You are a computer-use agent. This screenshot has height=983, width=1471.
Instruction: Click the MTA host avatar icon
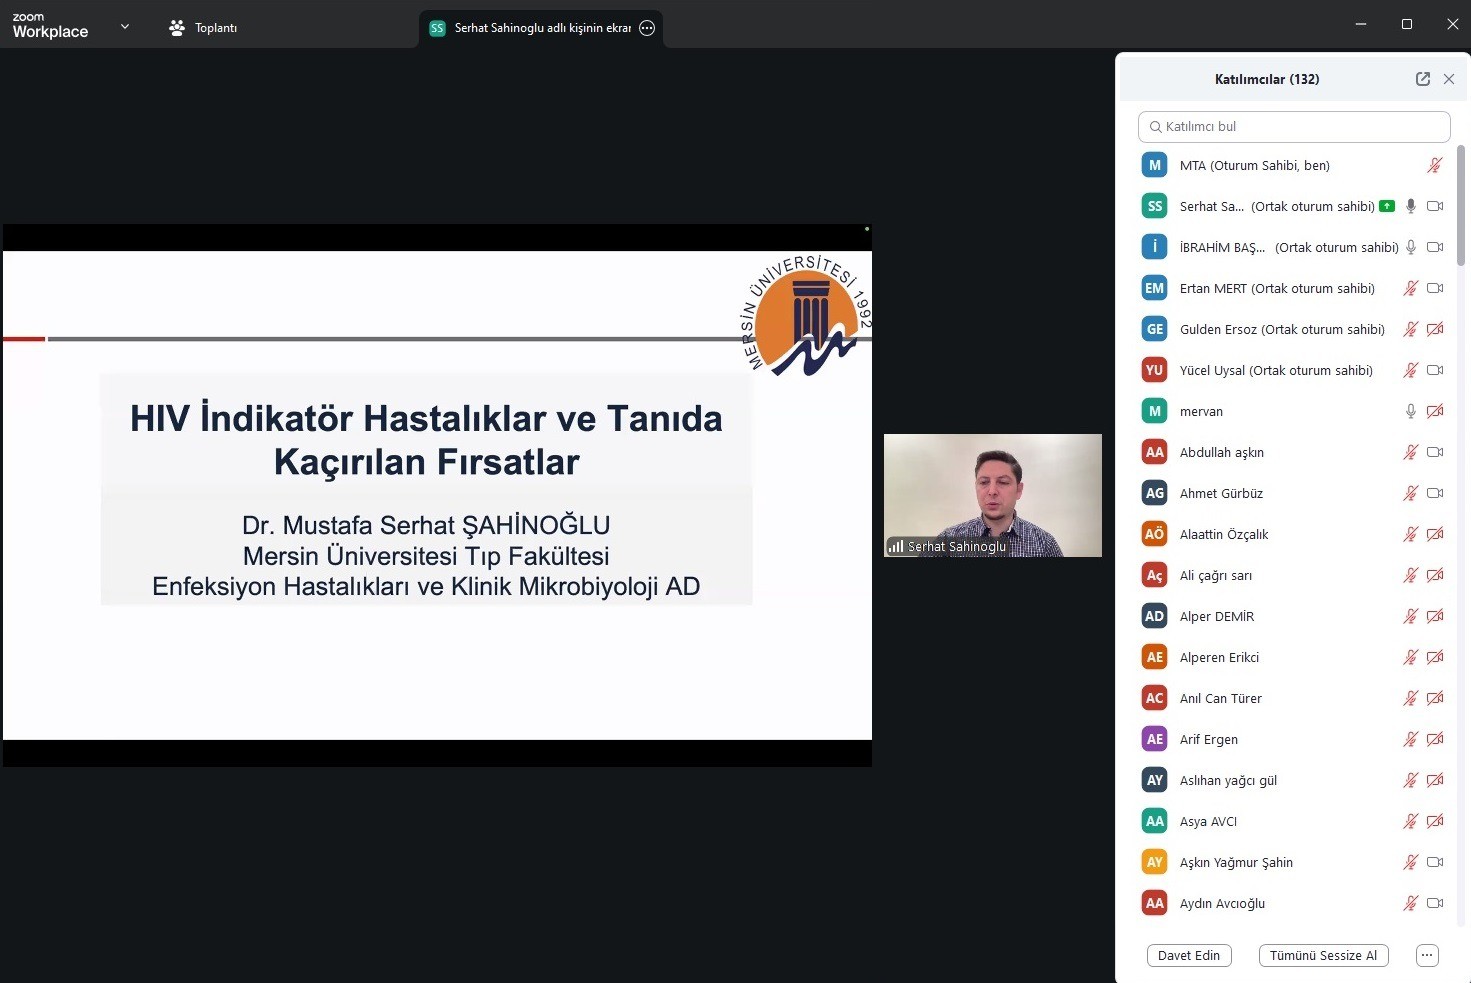pyautogui.click(x=1154, y=165)
